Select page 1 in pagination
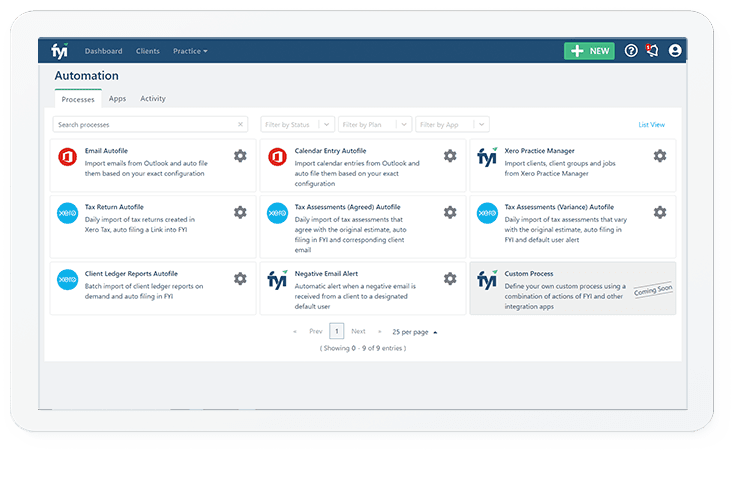733x492 pixels. click(x=337, y=331)
